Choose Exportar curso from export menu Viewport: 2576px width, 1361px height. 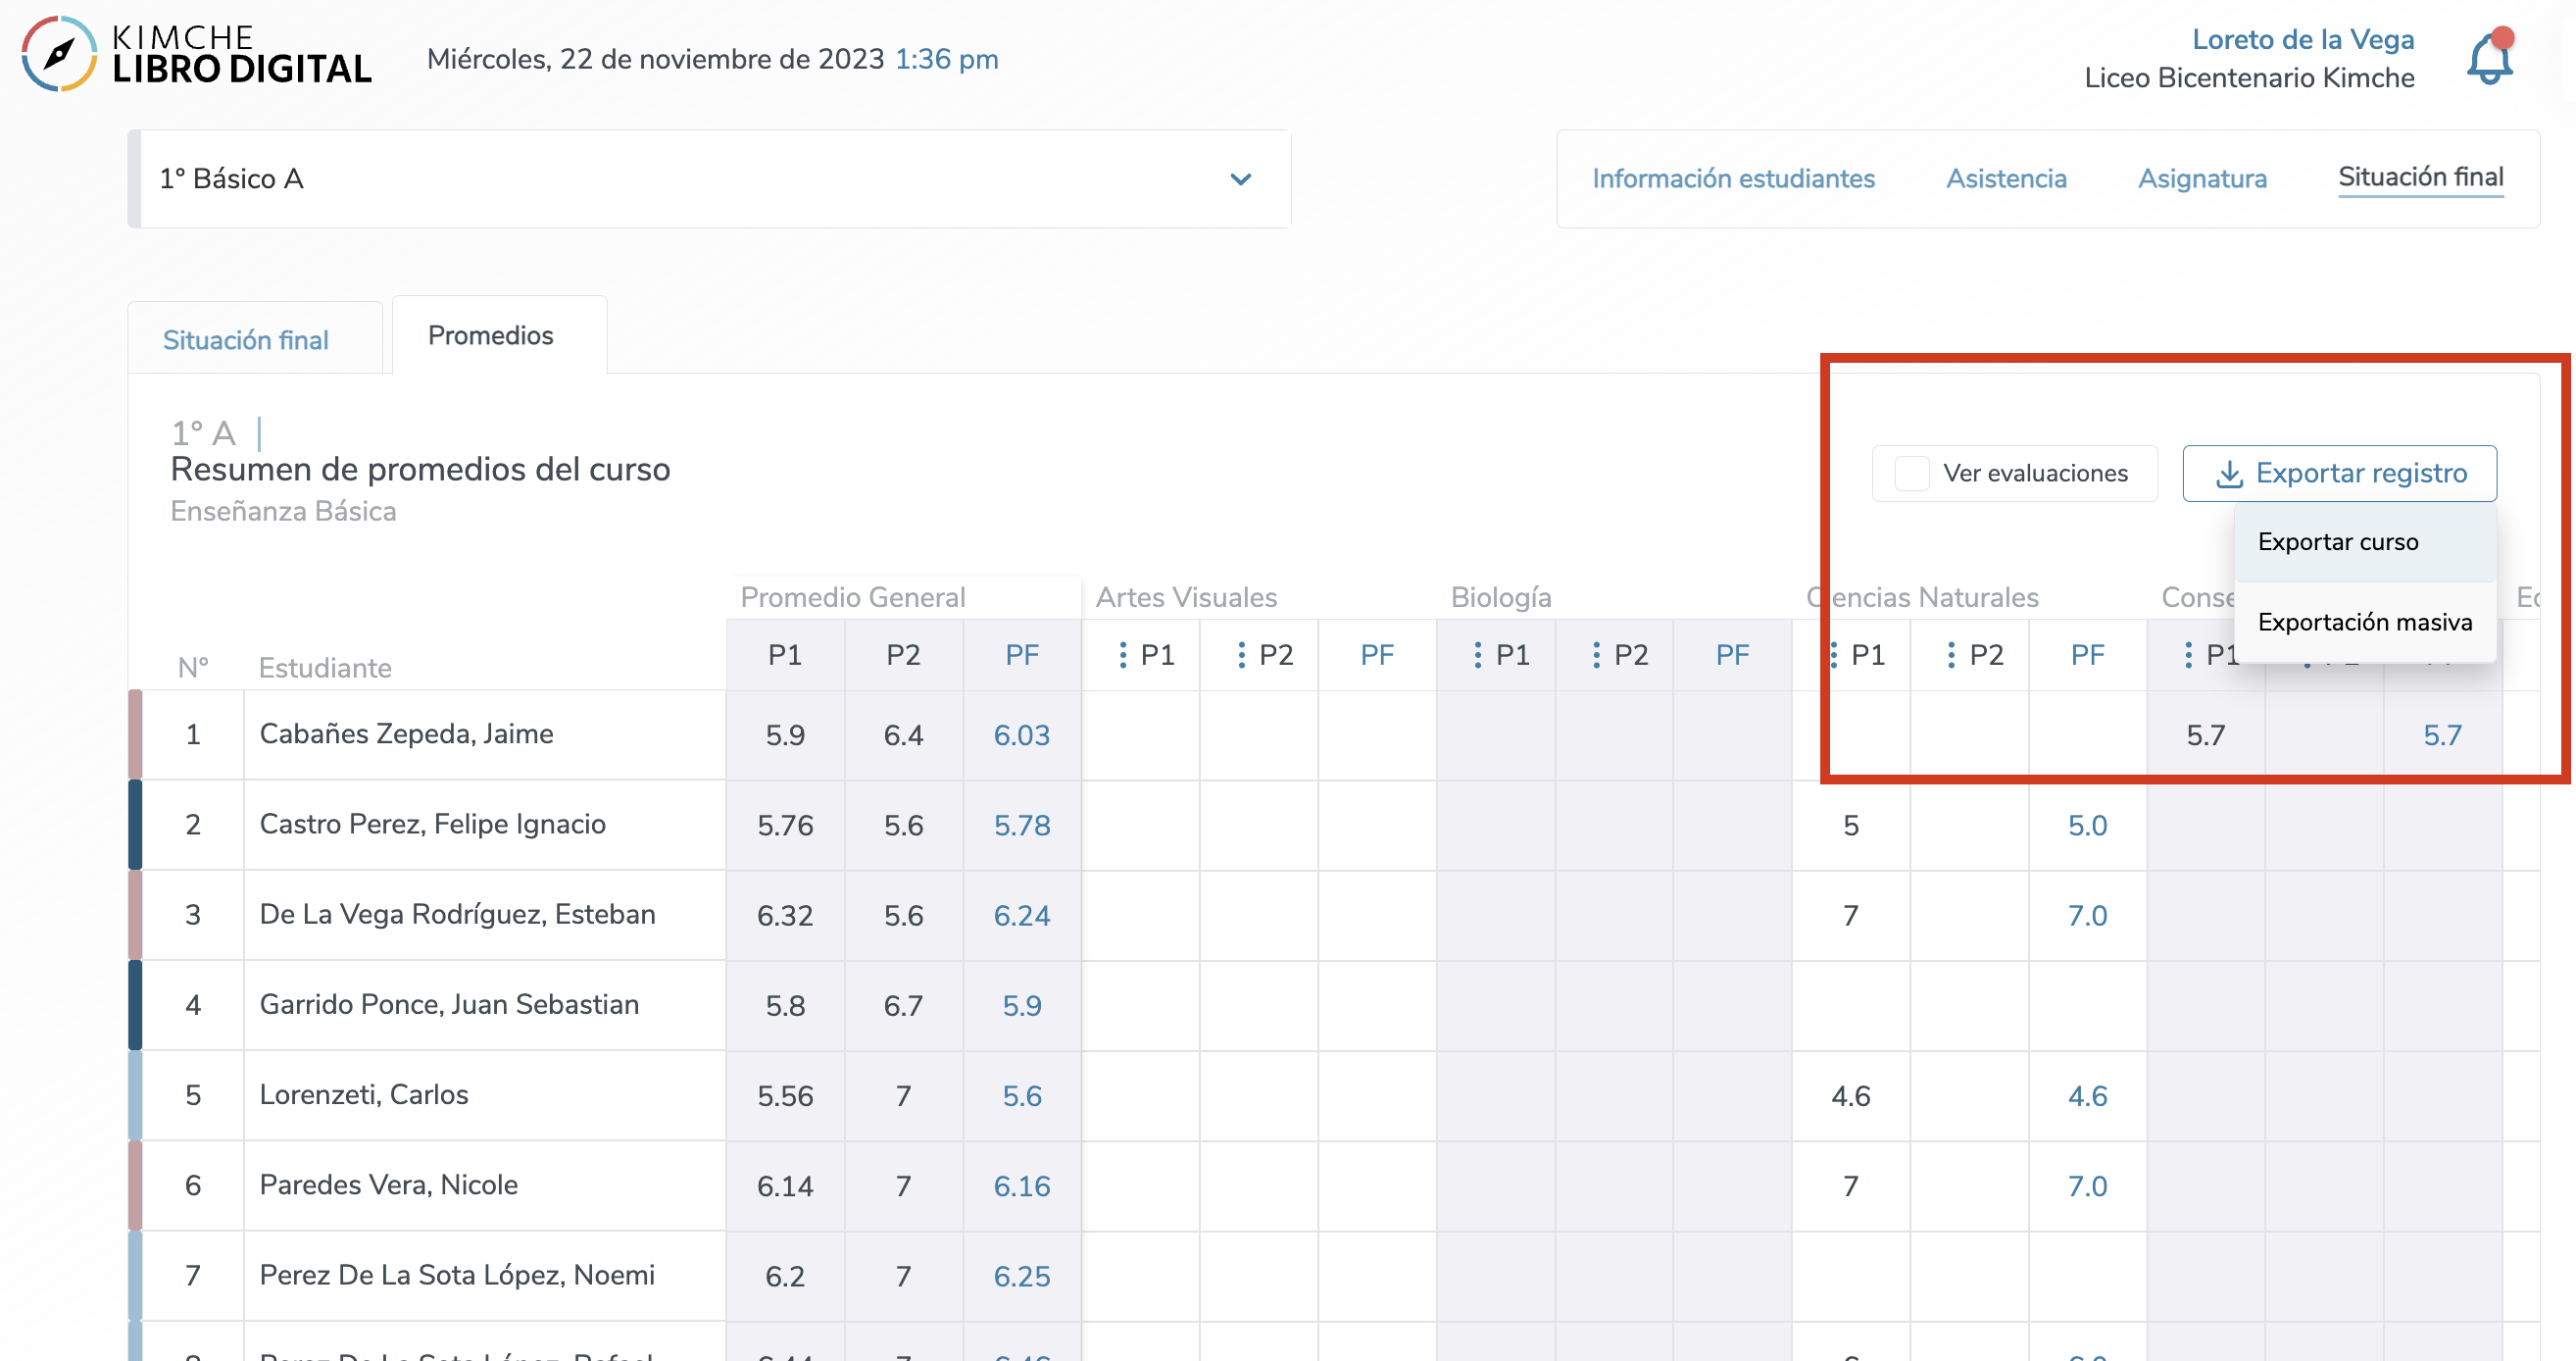click(2337, 542)
